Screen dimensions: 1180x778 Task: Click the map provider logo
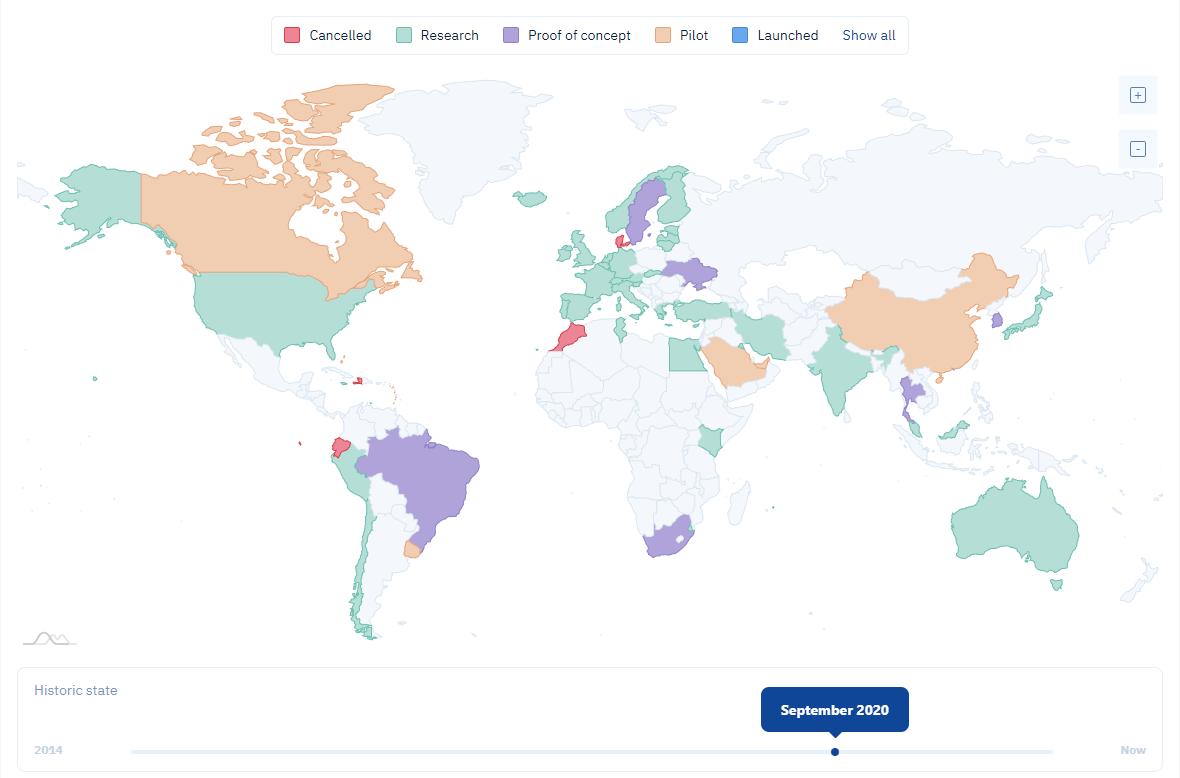(50, 639)
